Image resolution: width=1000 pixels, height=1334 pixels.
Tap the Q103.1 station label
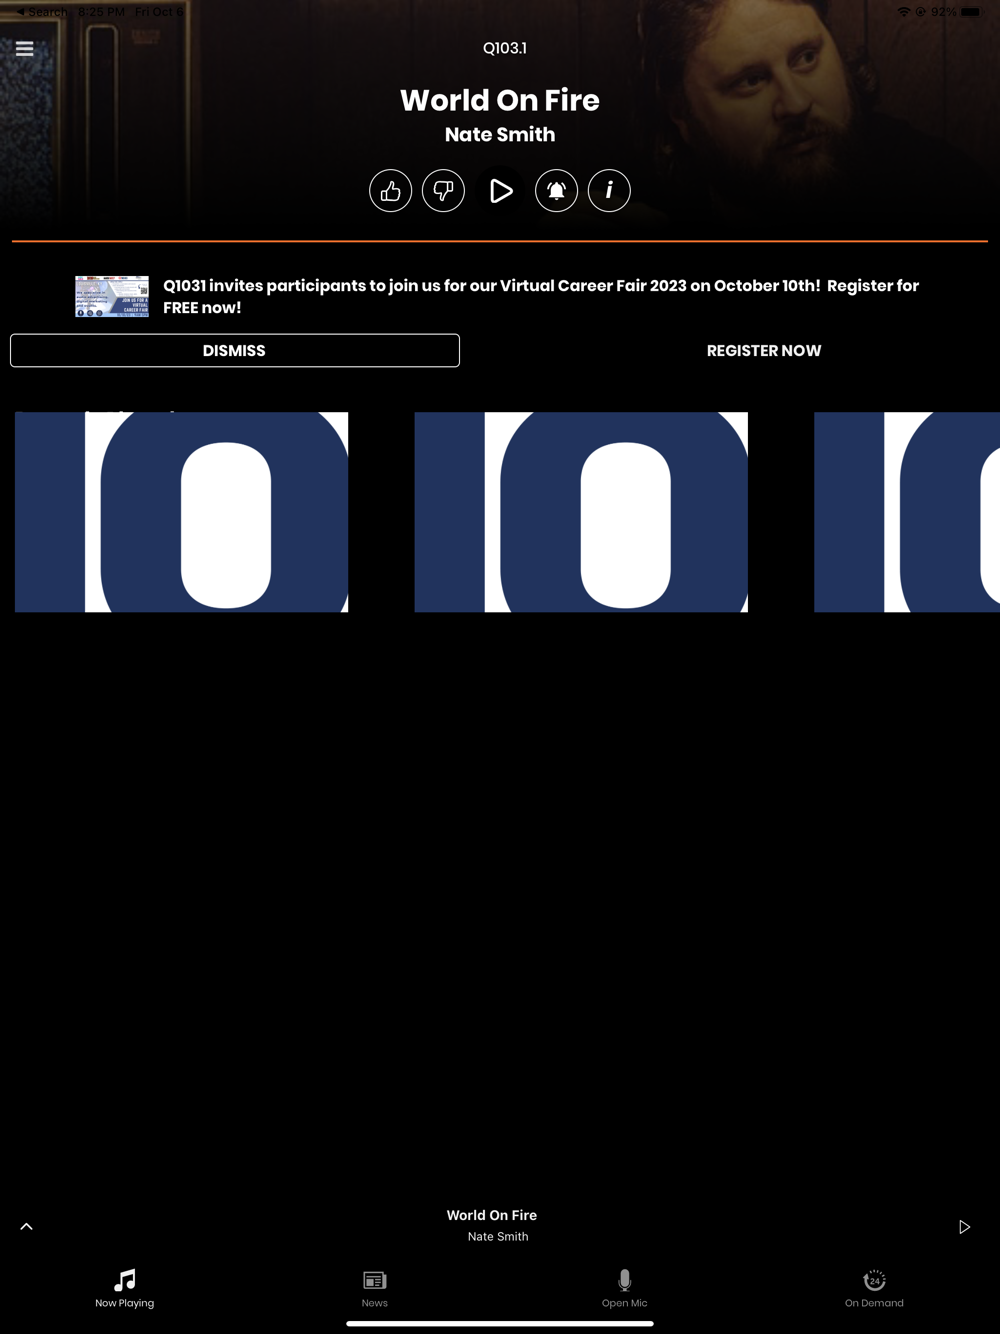[x=504, y=48]
